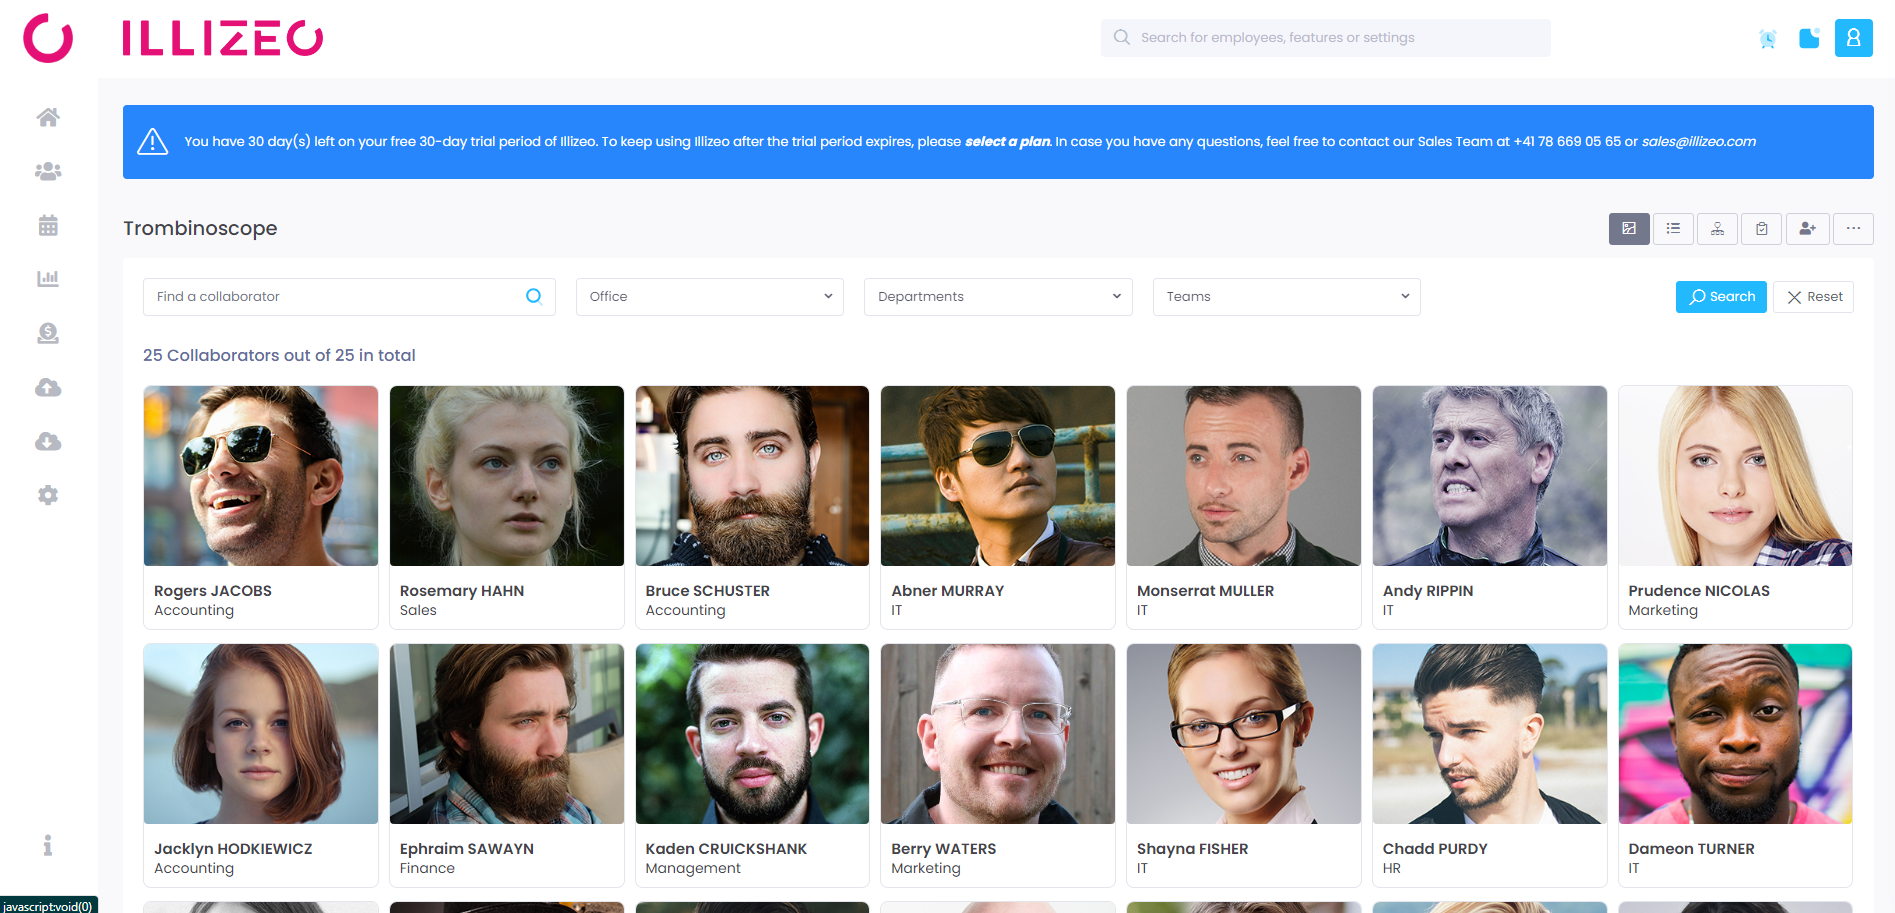The image size is (1895, 913).
Task: Open Berry WATERS photo card
Action: [998, 765]
